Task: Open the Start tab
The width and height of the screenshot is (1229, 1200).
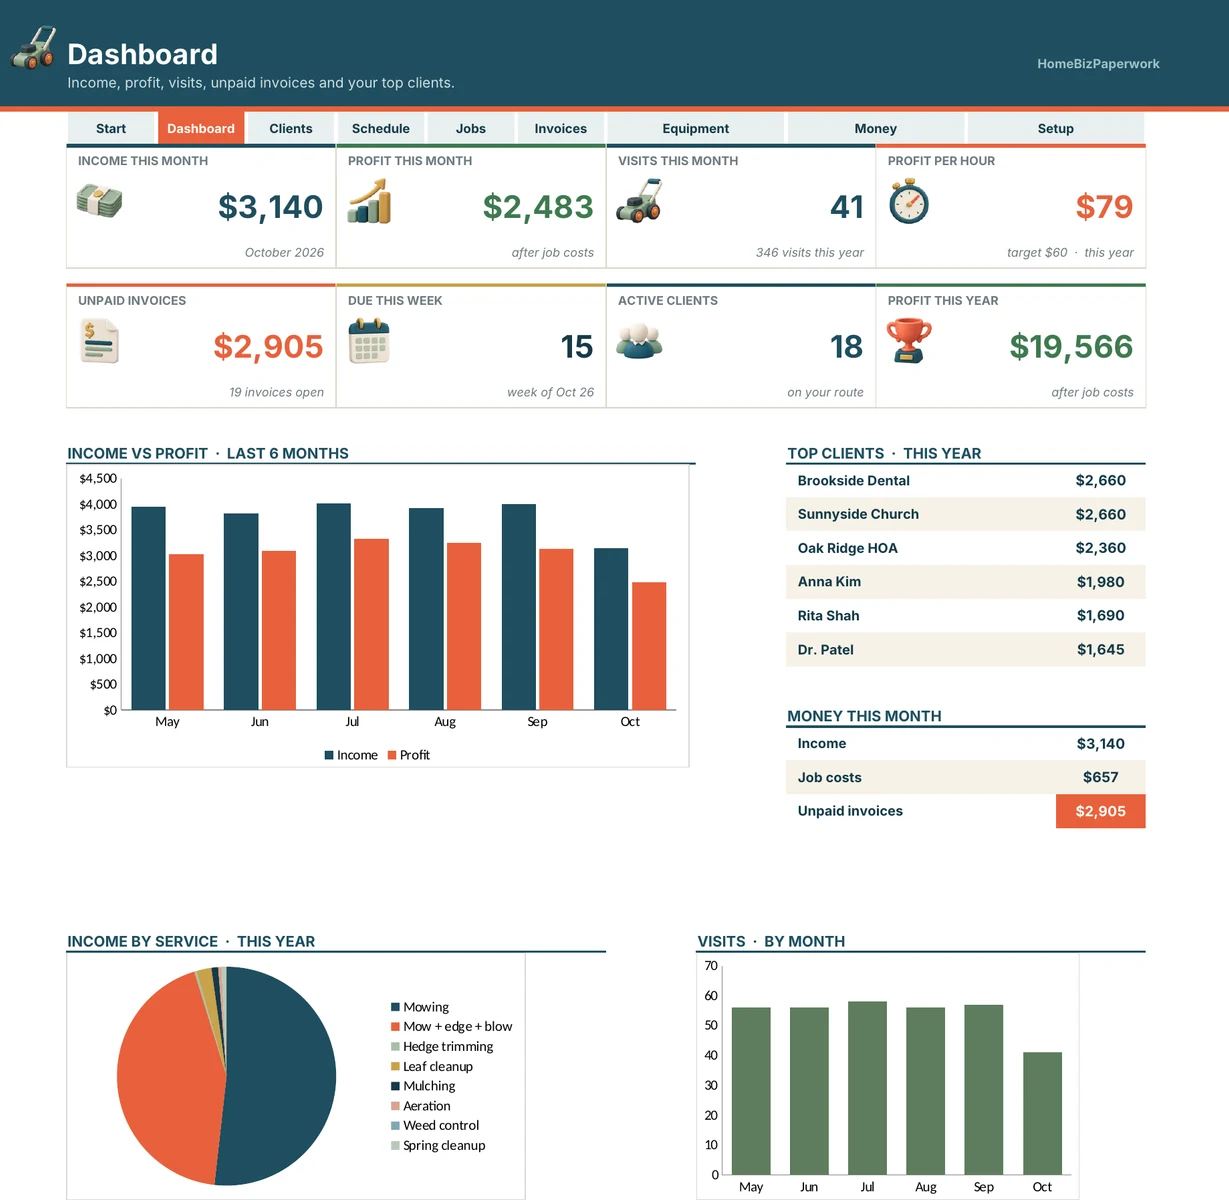Action: pos(111,128)
